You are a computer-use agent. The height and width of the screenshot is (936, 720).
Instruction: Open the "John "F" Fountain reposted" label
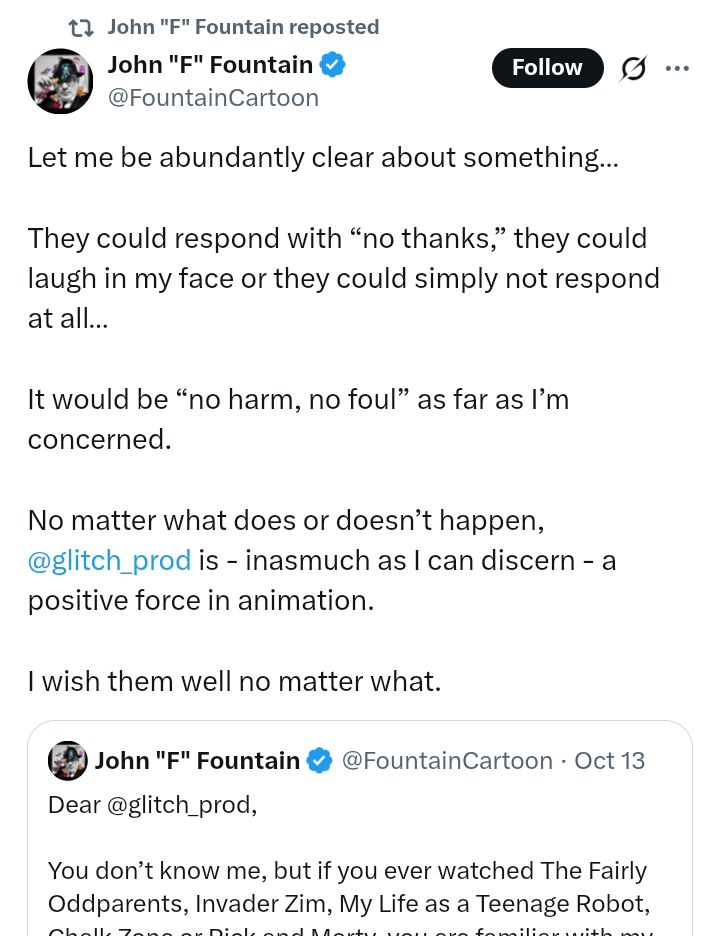pyautogui.click(x=243, y=27)
